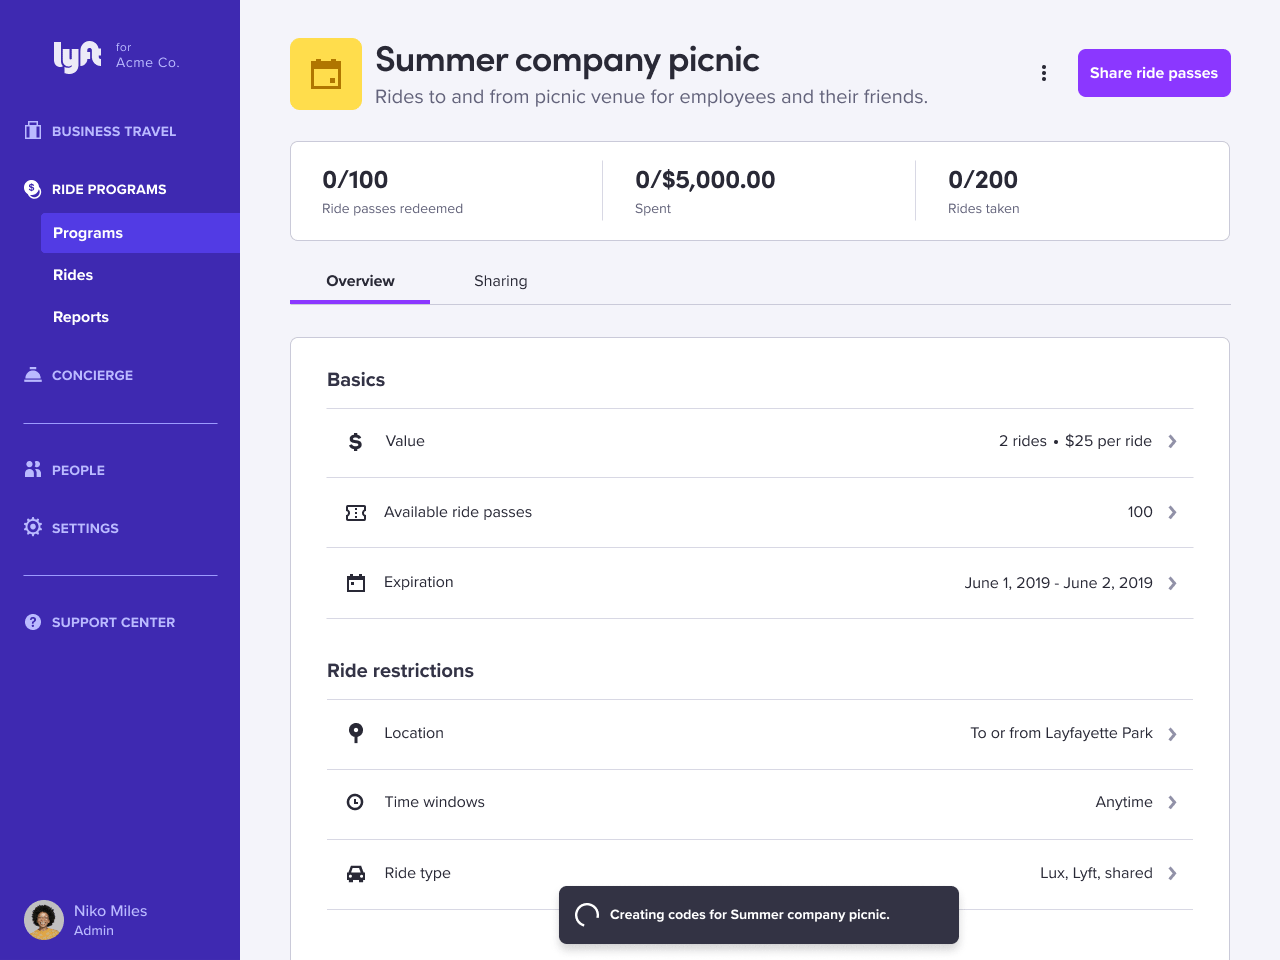Expand the Location row chevron
Image resolution: width=1280 pixels, height=960 pixels.
1173,734
